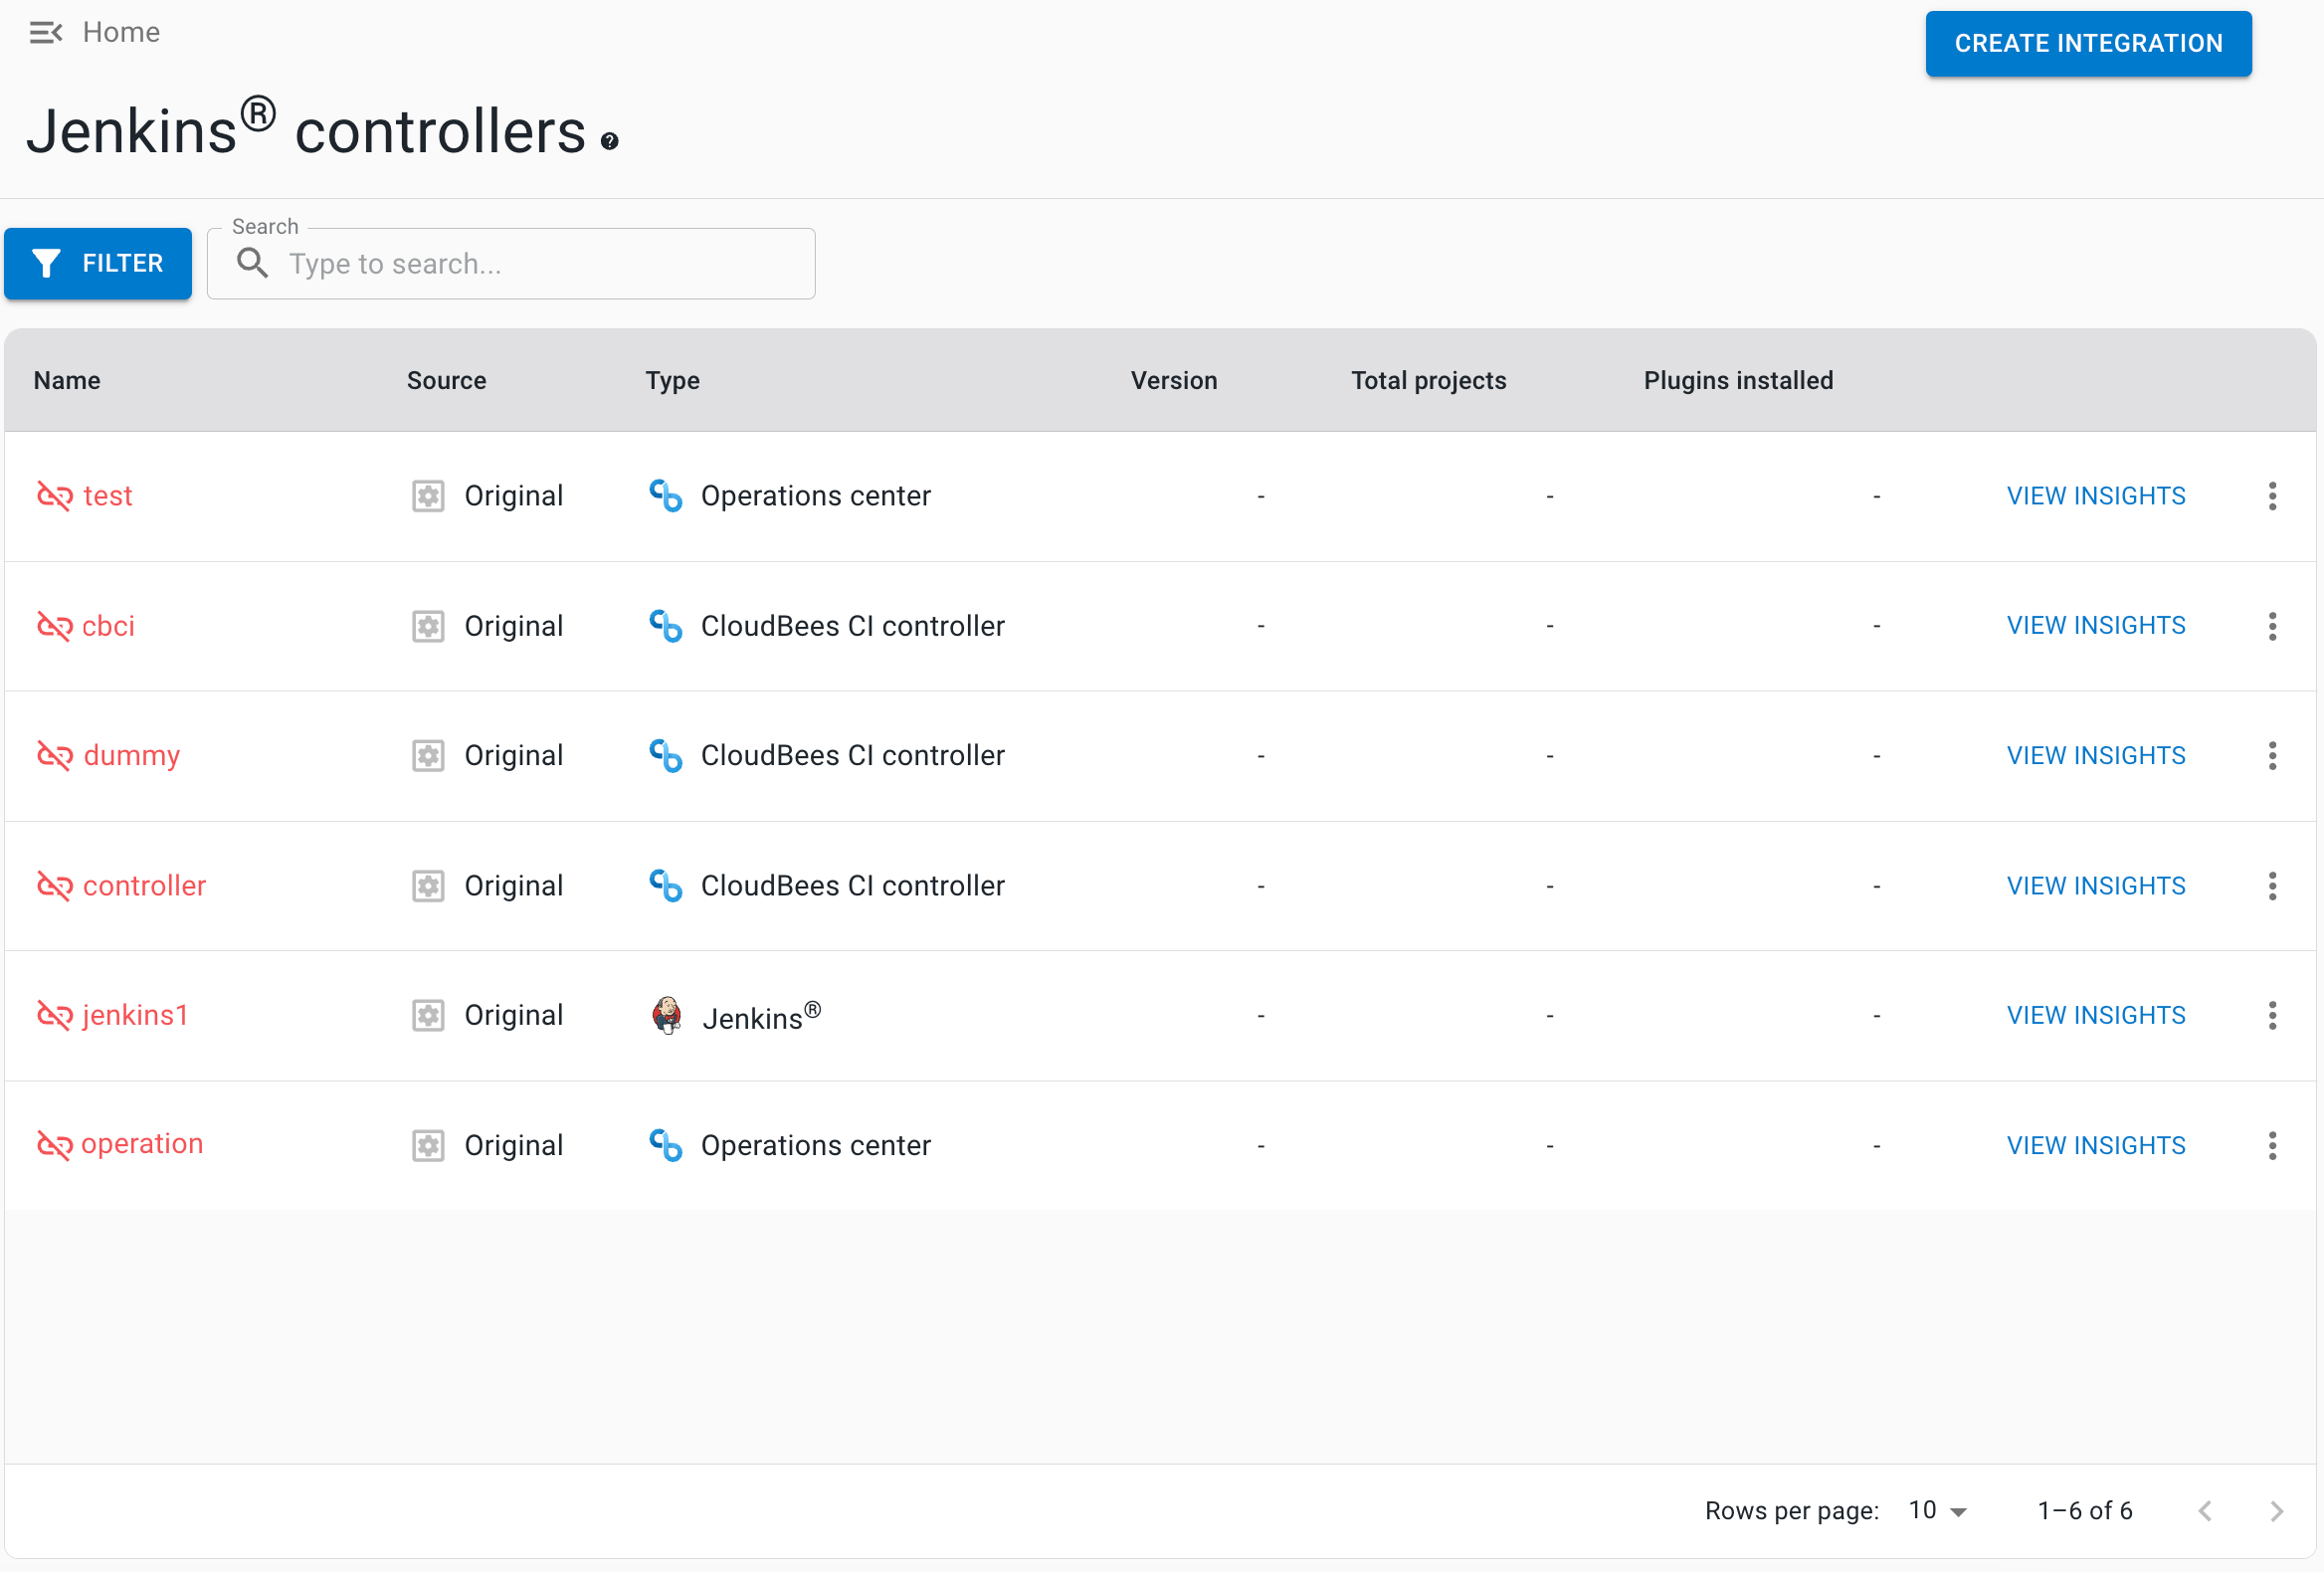Click the Operations center icon for operation row

coord(665,1145)
